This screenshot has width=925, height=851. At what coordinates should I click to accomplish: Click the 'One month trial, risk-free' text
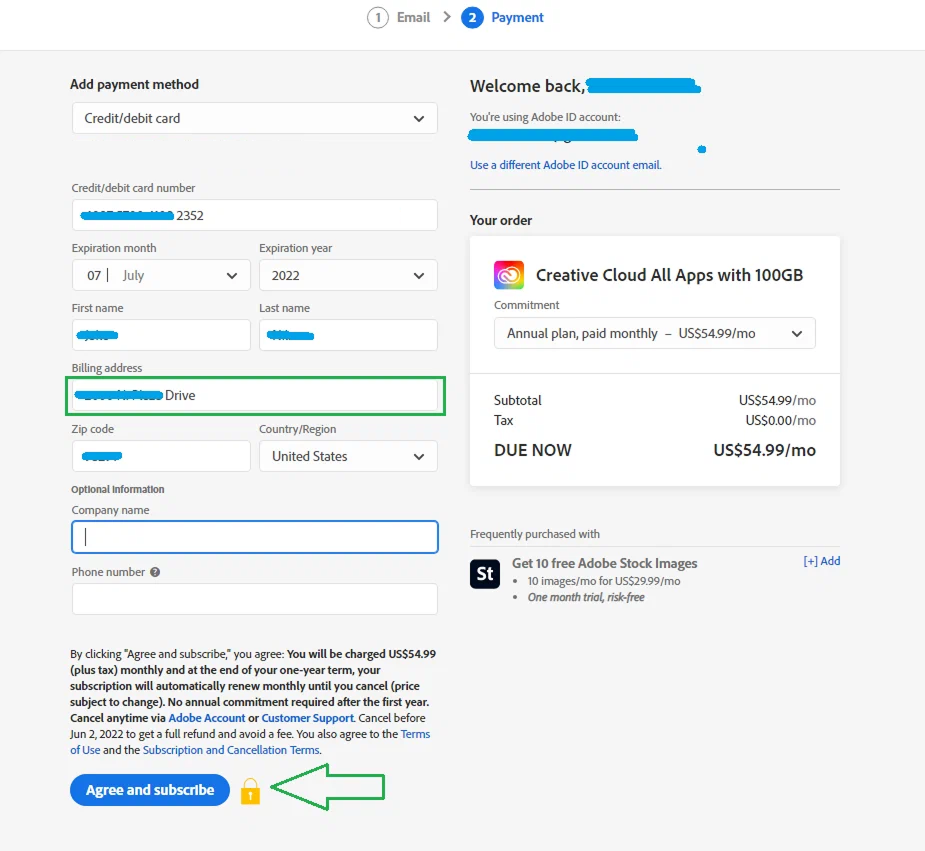(586, 597)
